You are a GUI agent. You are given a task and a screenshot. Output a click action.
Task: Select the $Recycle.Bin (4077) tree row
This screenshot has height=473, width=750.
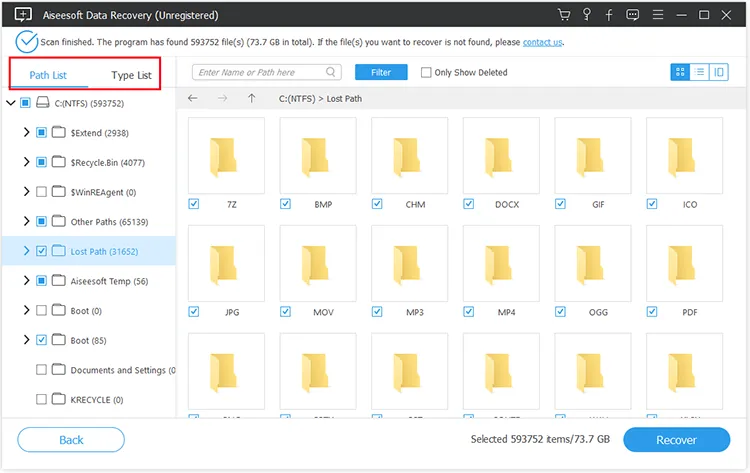pos(89,162)
